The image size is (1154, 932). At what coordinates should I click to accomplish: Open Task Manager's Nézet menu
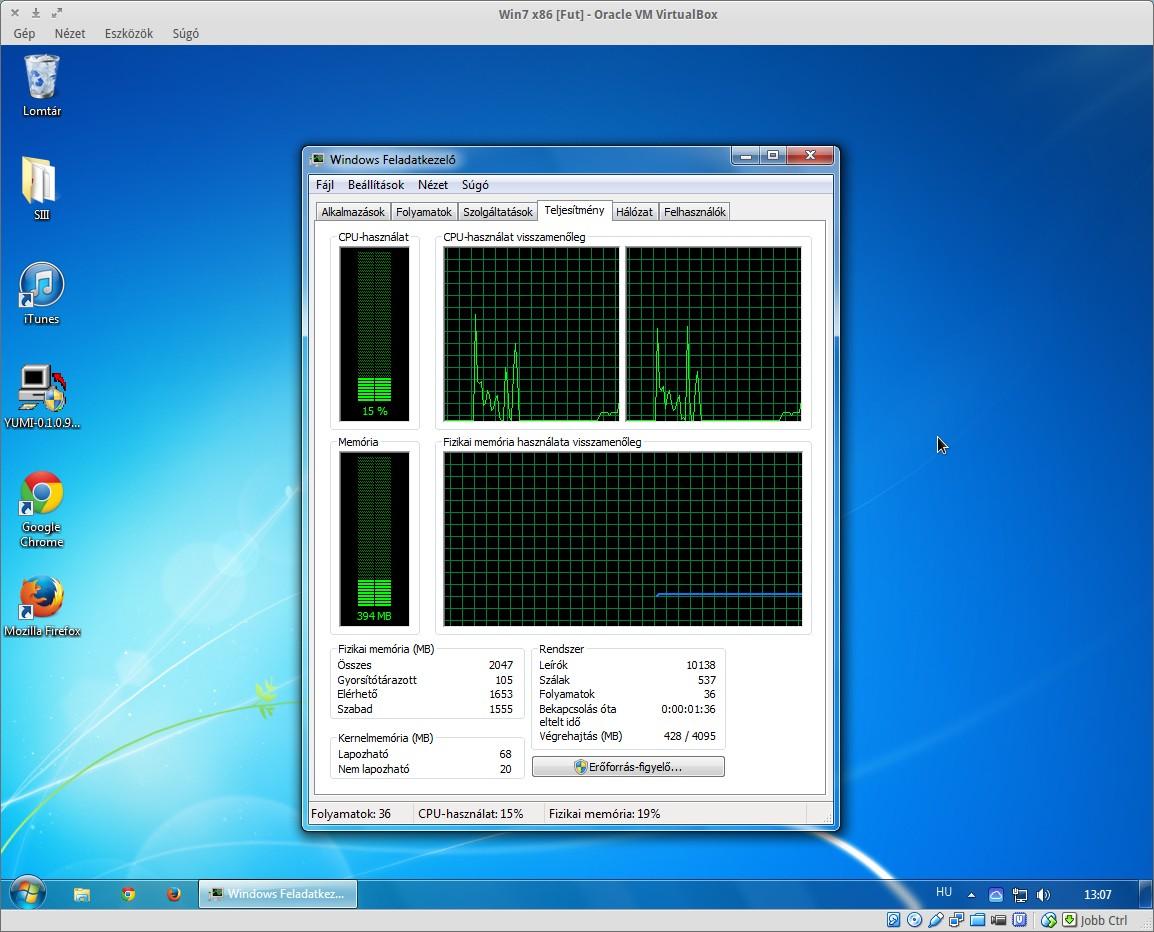pos(433,185)
